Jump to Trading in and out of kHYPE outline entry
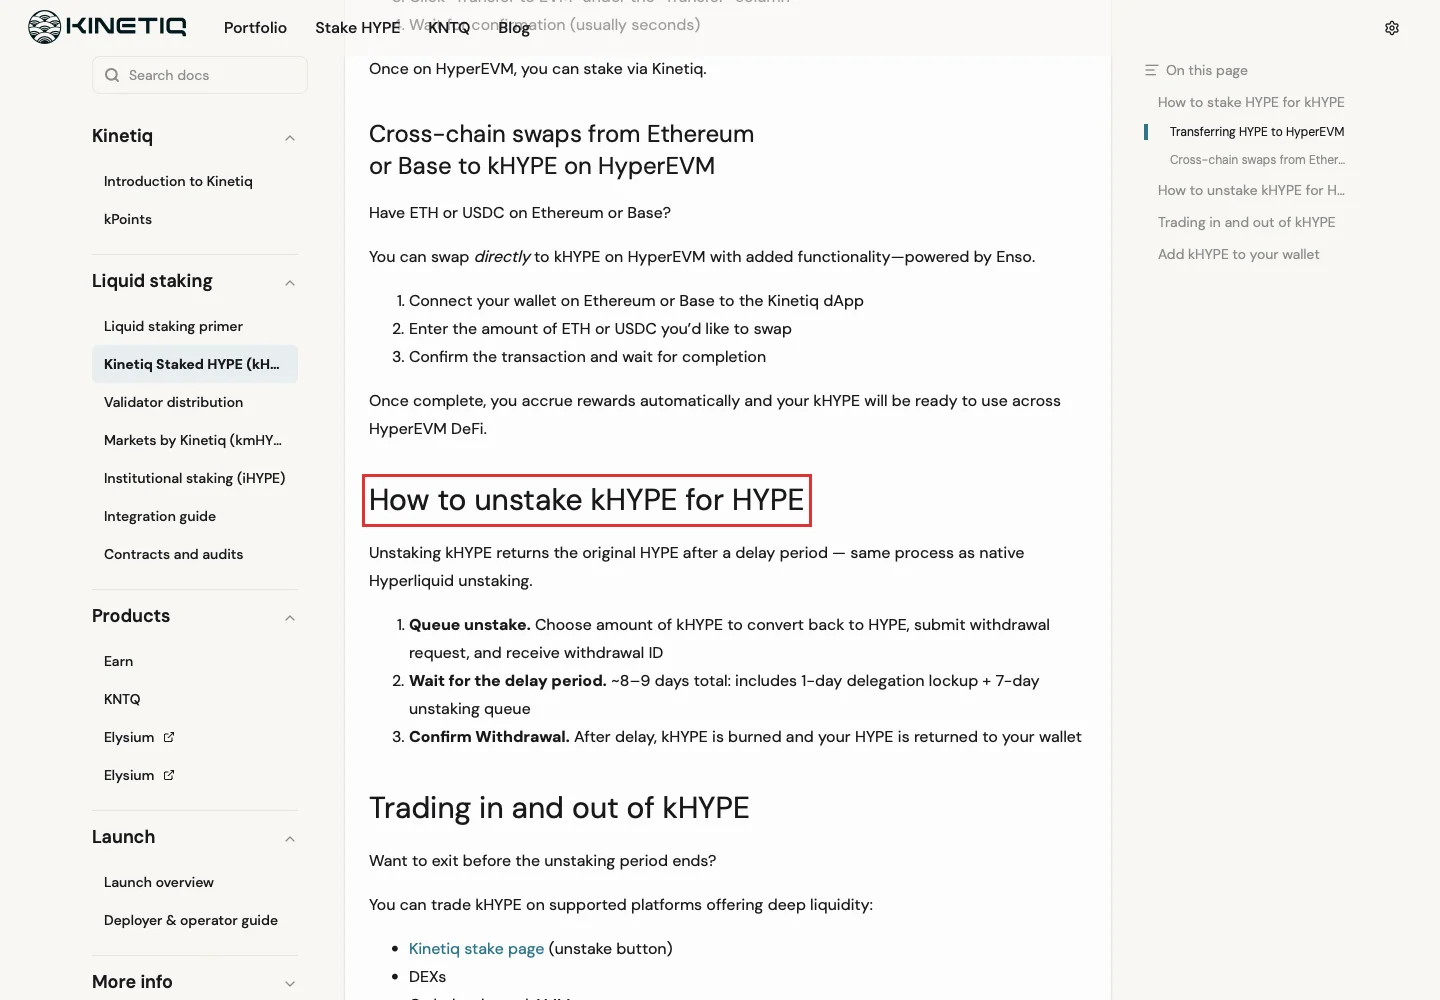Viewport: 1440px width, 1000px height. click(x=1246, y=222)
